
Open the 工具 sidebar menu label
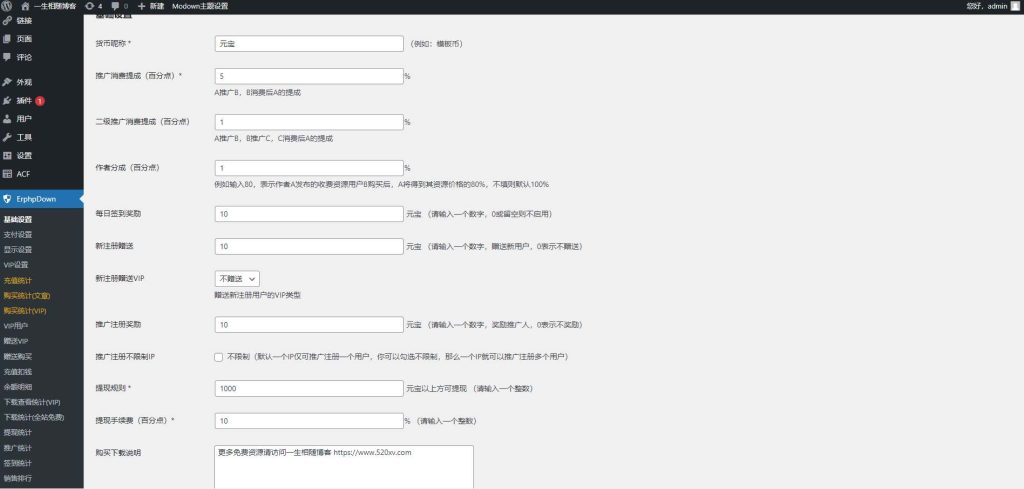[x=24, y=137]
